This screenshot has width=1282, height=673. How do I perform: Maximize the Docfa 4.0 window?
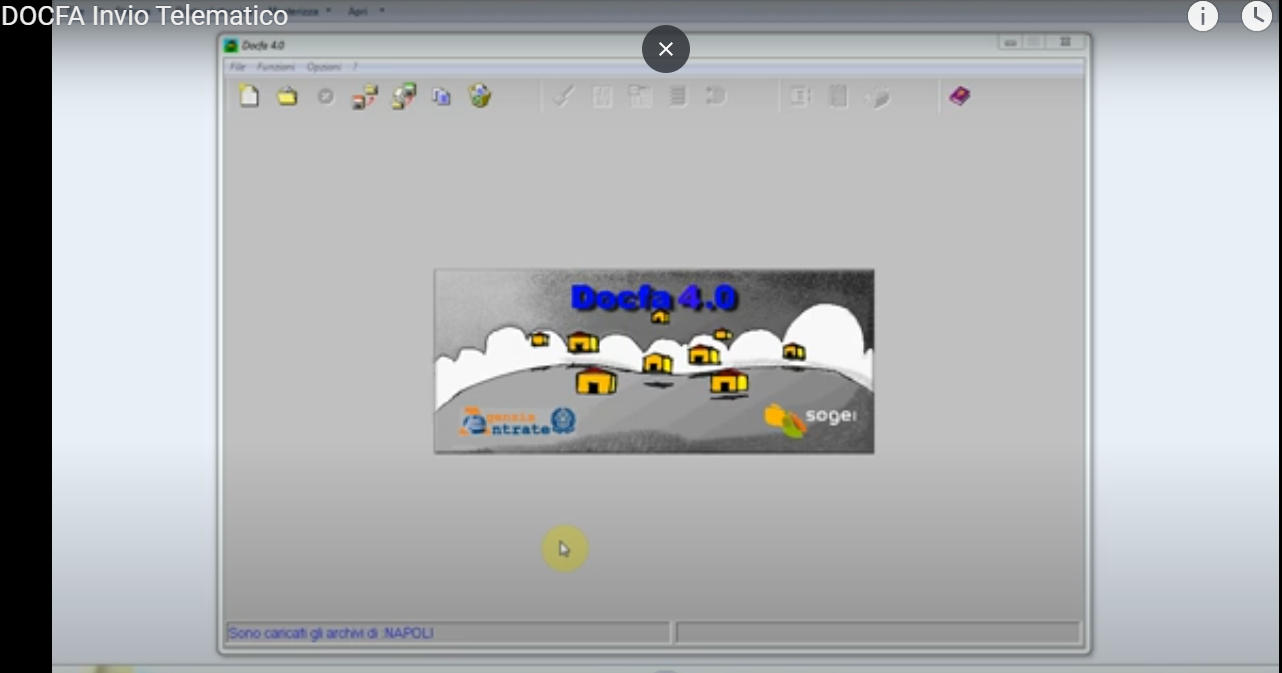click(1034, 42)
